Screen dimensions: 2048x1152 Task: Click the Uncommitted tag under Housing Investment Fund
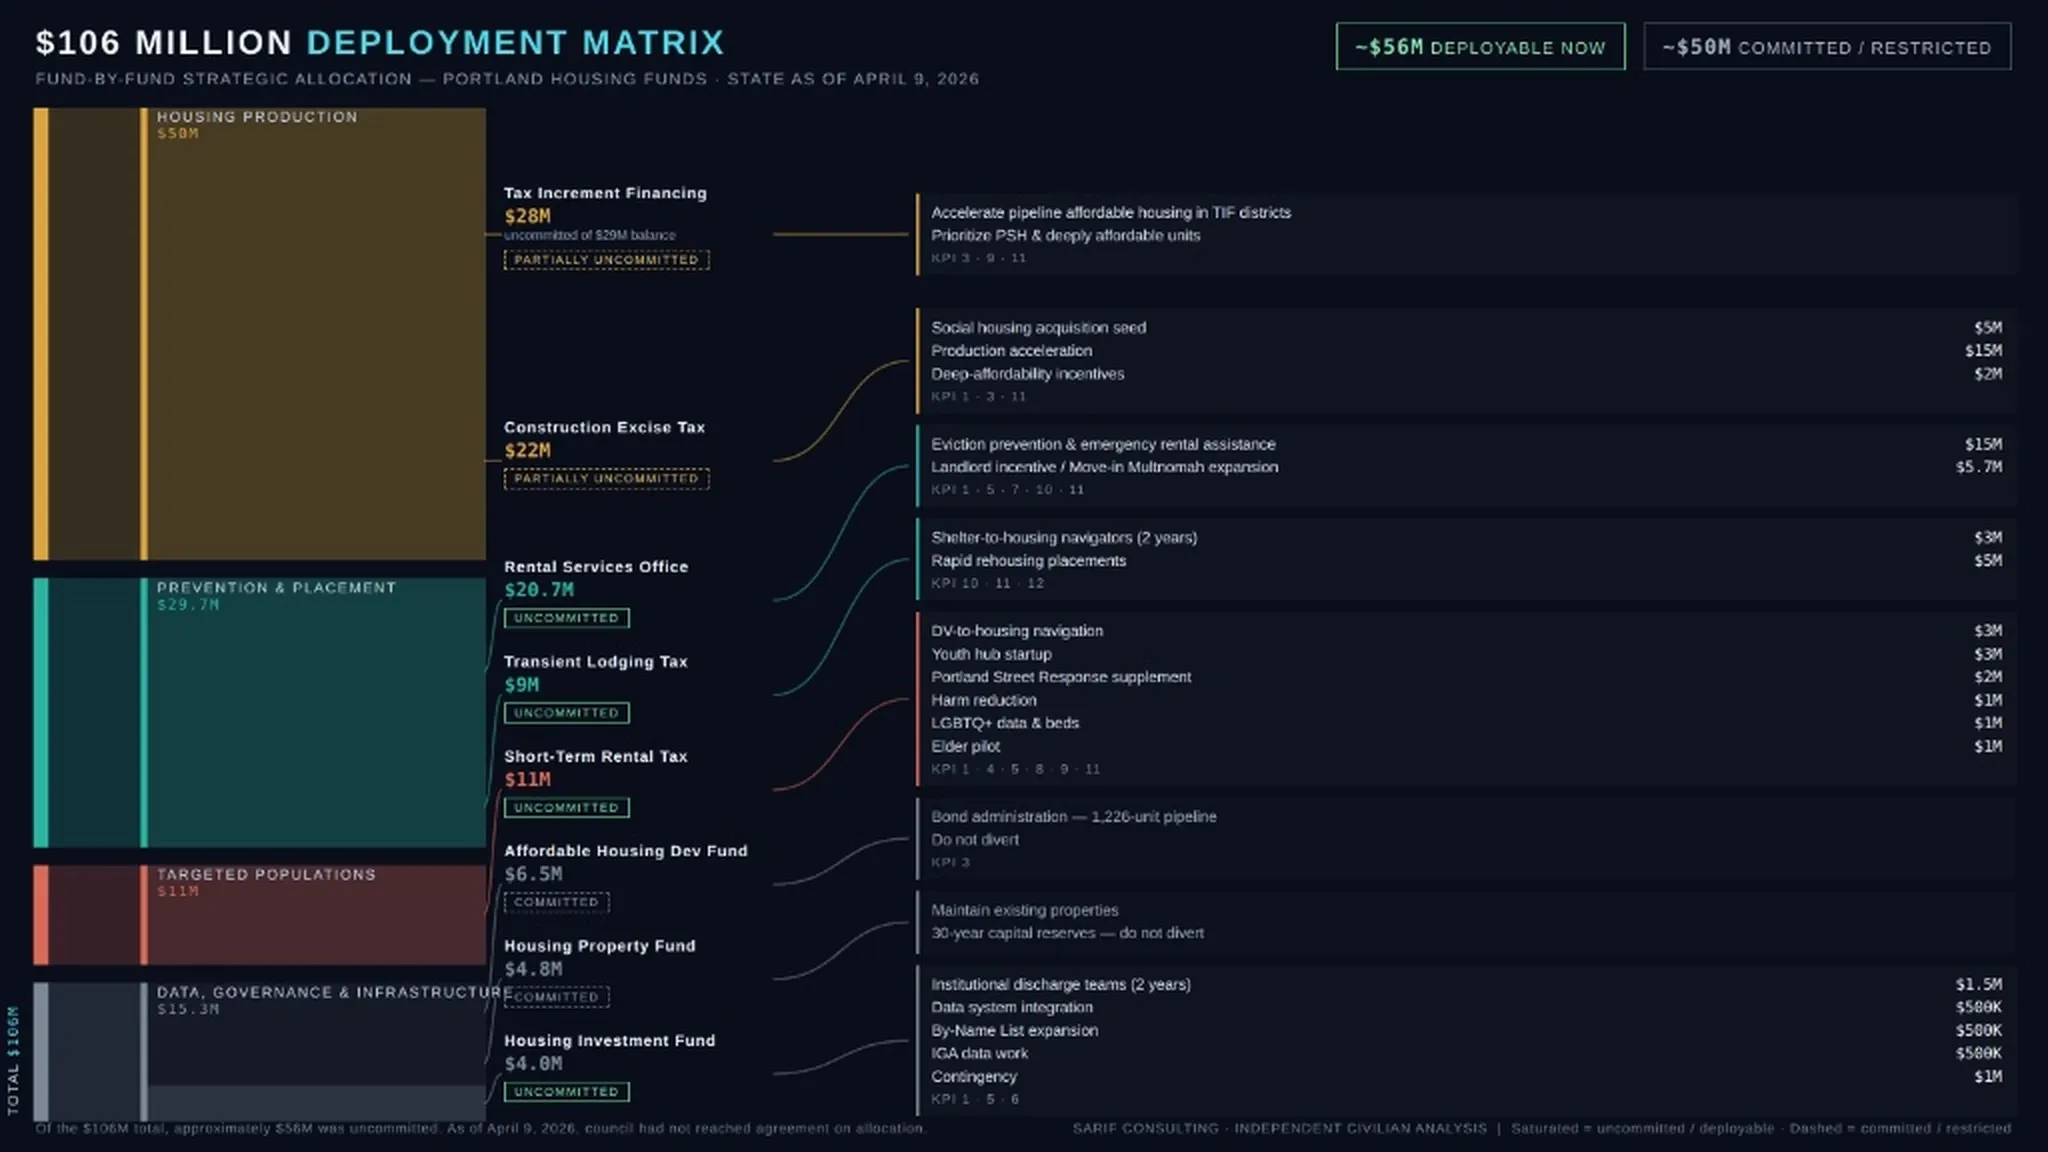566,1092
